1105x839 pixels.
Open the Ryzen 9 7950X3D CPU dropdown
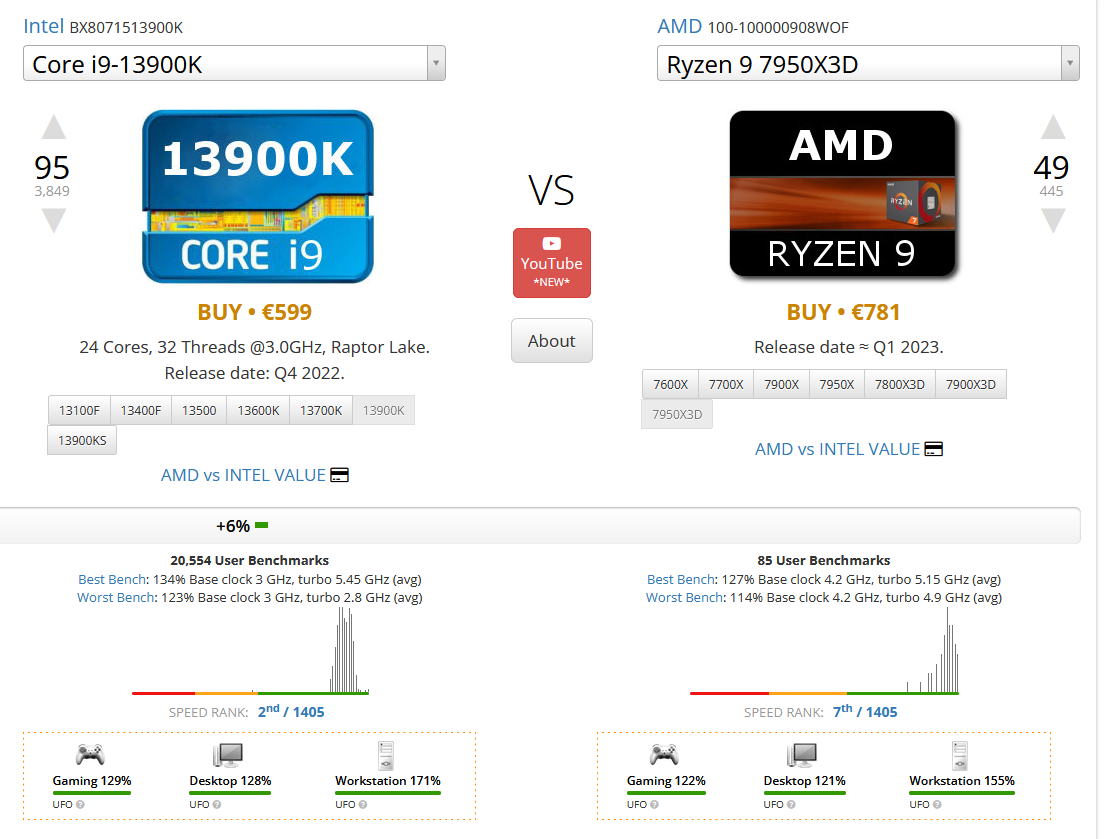(x=868, y=64)
